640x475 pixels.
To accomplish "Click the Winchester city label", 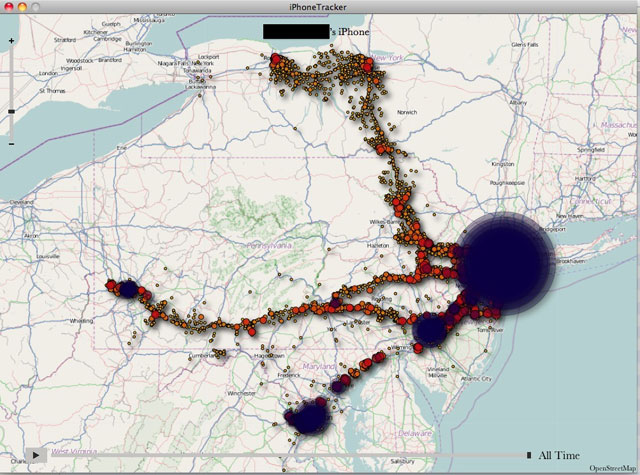I will pos(242,393).
